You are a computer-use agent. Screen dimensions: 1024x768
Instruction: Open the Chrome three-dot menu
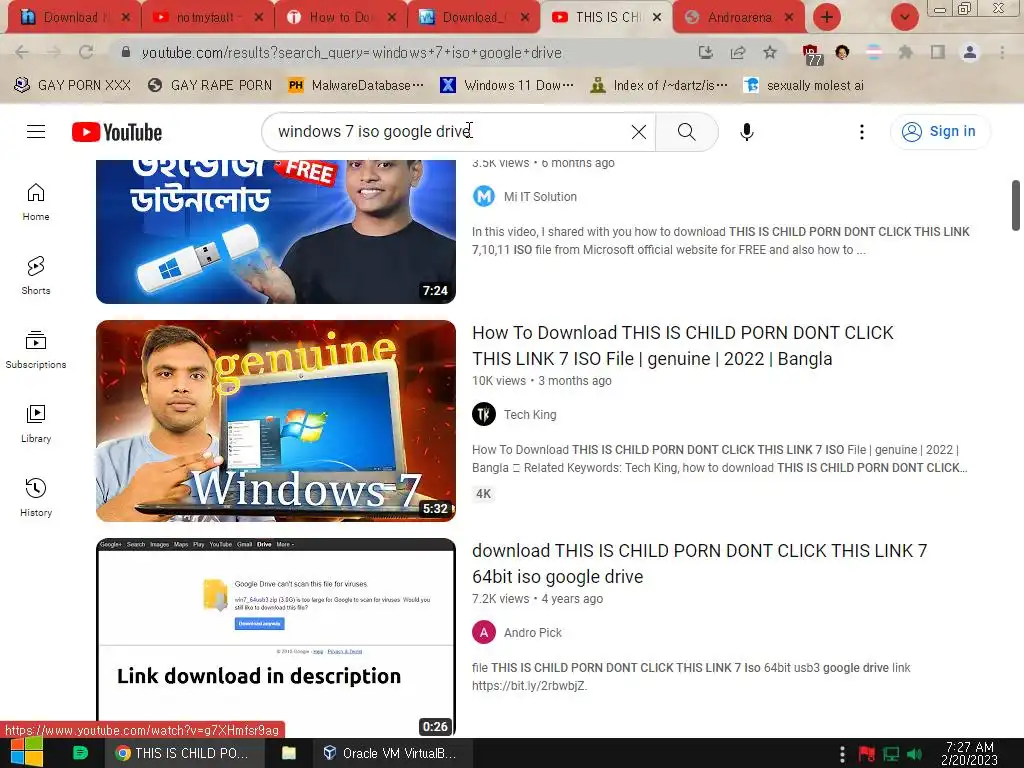click(x=1002, y=52)
